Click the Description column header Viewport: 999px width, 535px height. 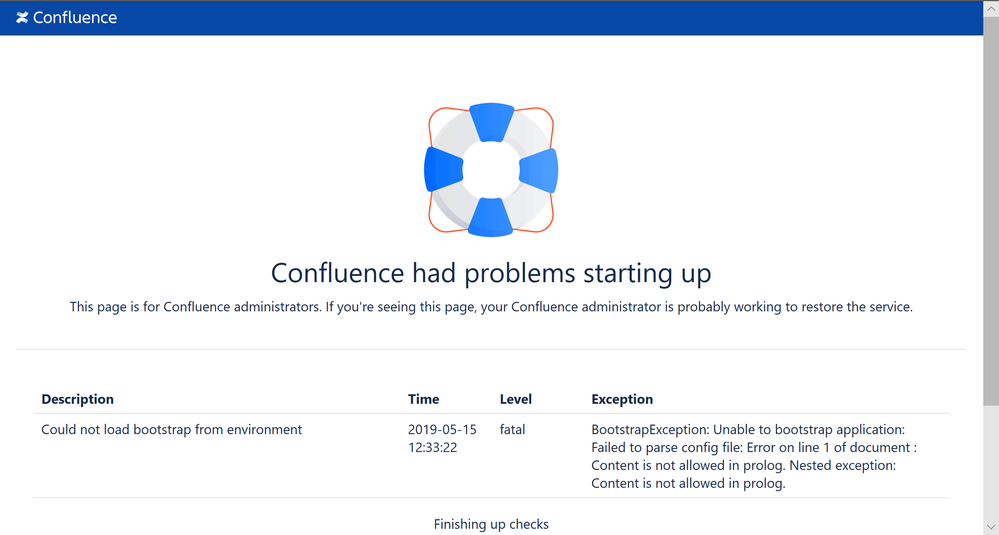[78, 399]
